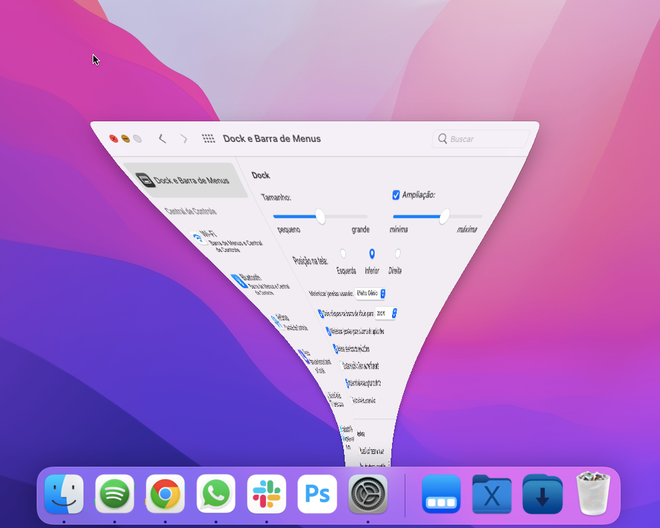Click the Tamanho label
Screen dimensions: 660x528
[276, 197]
